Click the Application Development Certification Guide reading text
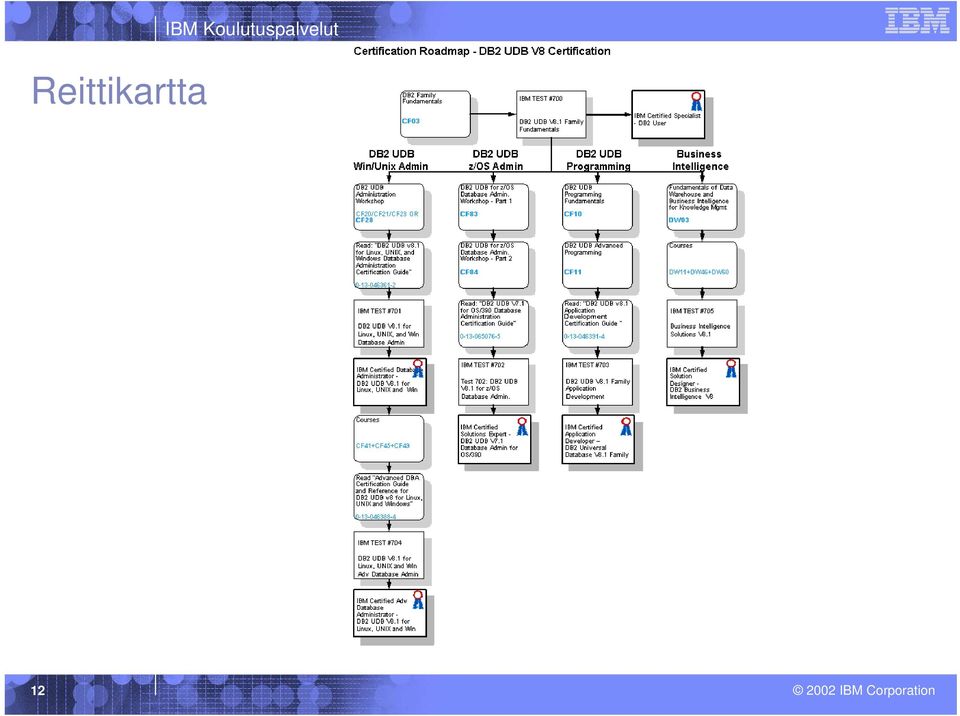The image size is (960, 716). click(596, 314)
